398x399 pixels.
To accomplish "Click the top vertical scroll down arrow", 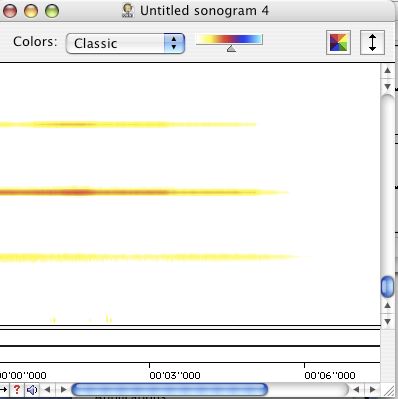I will tap(387, 86).
